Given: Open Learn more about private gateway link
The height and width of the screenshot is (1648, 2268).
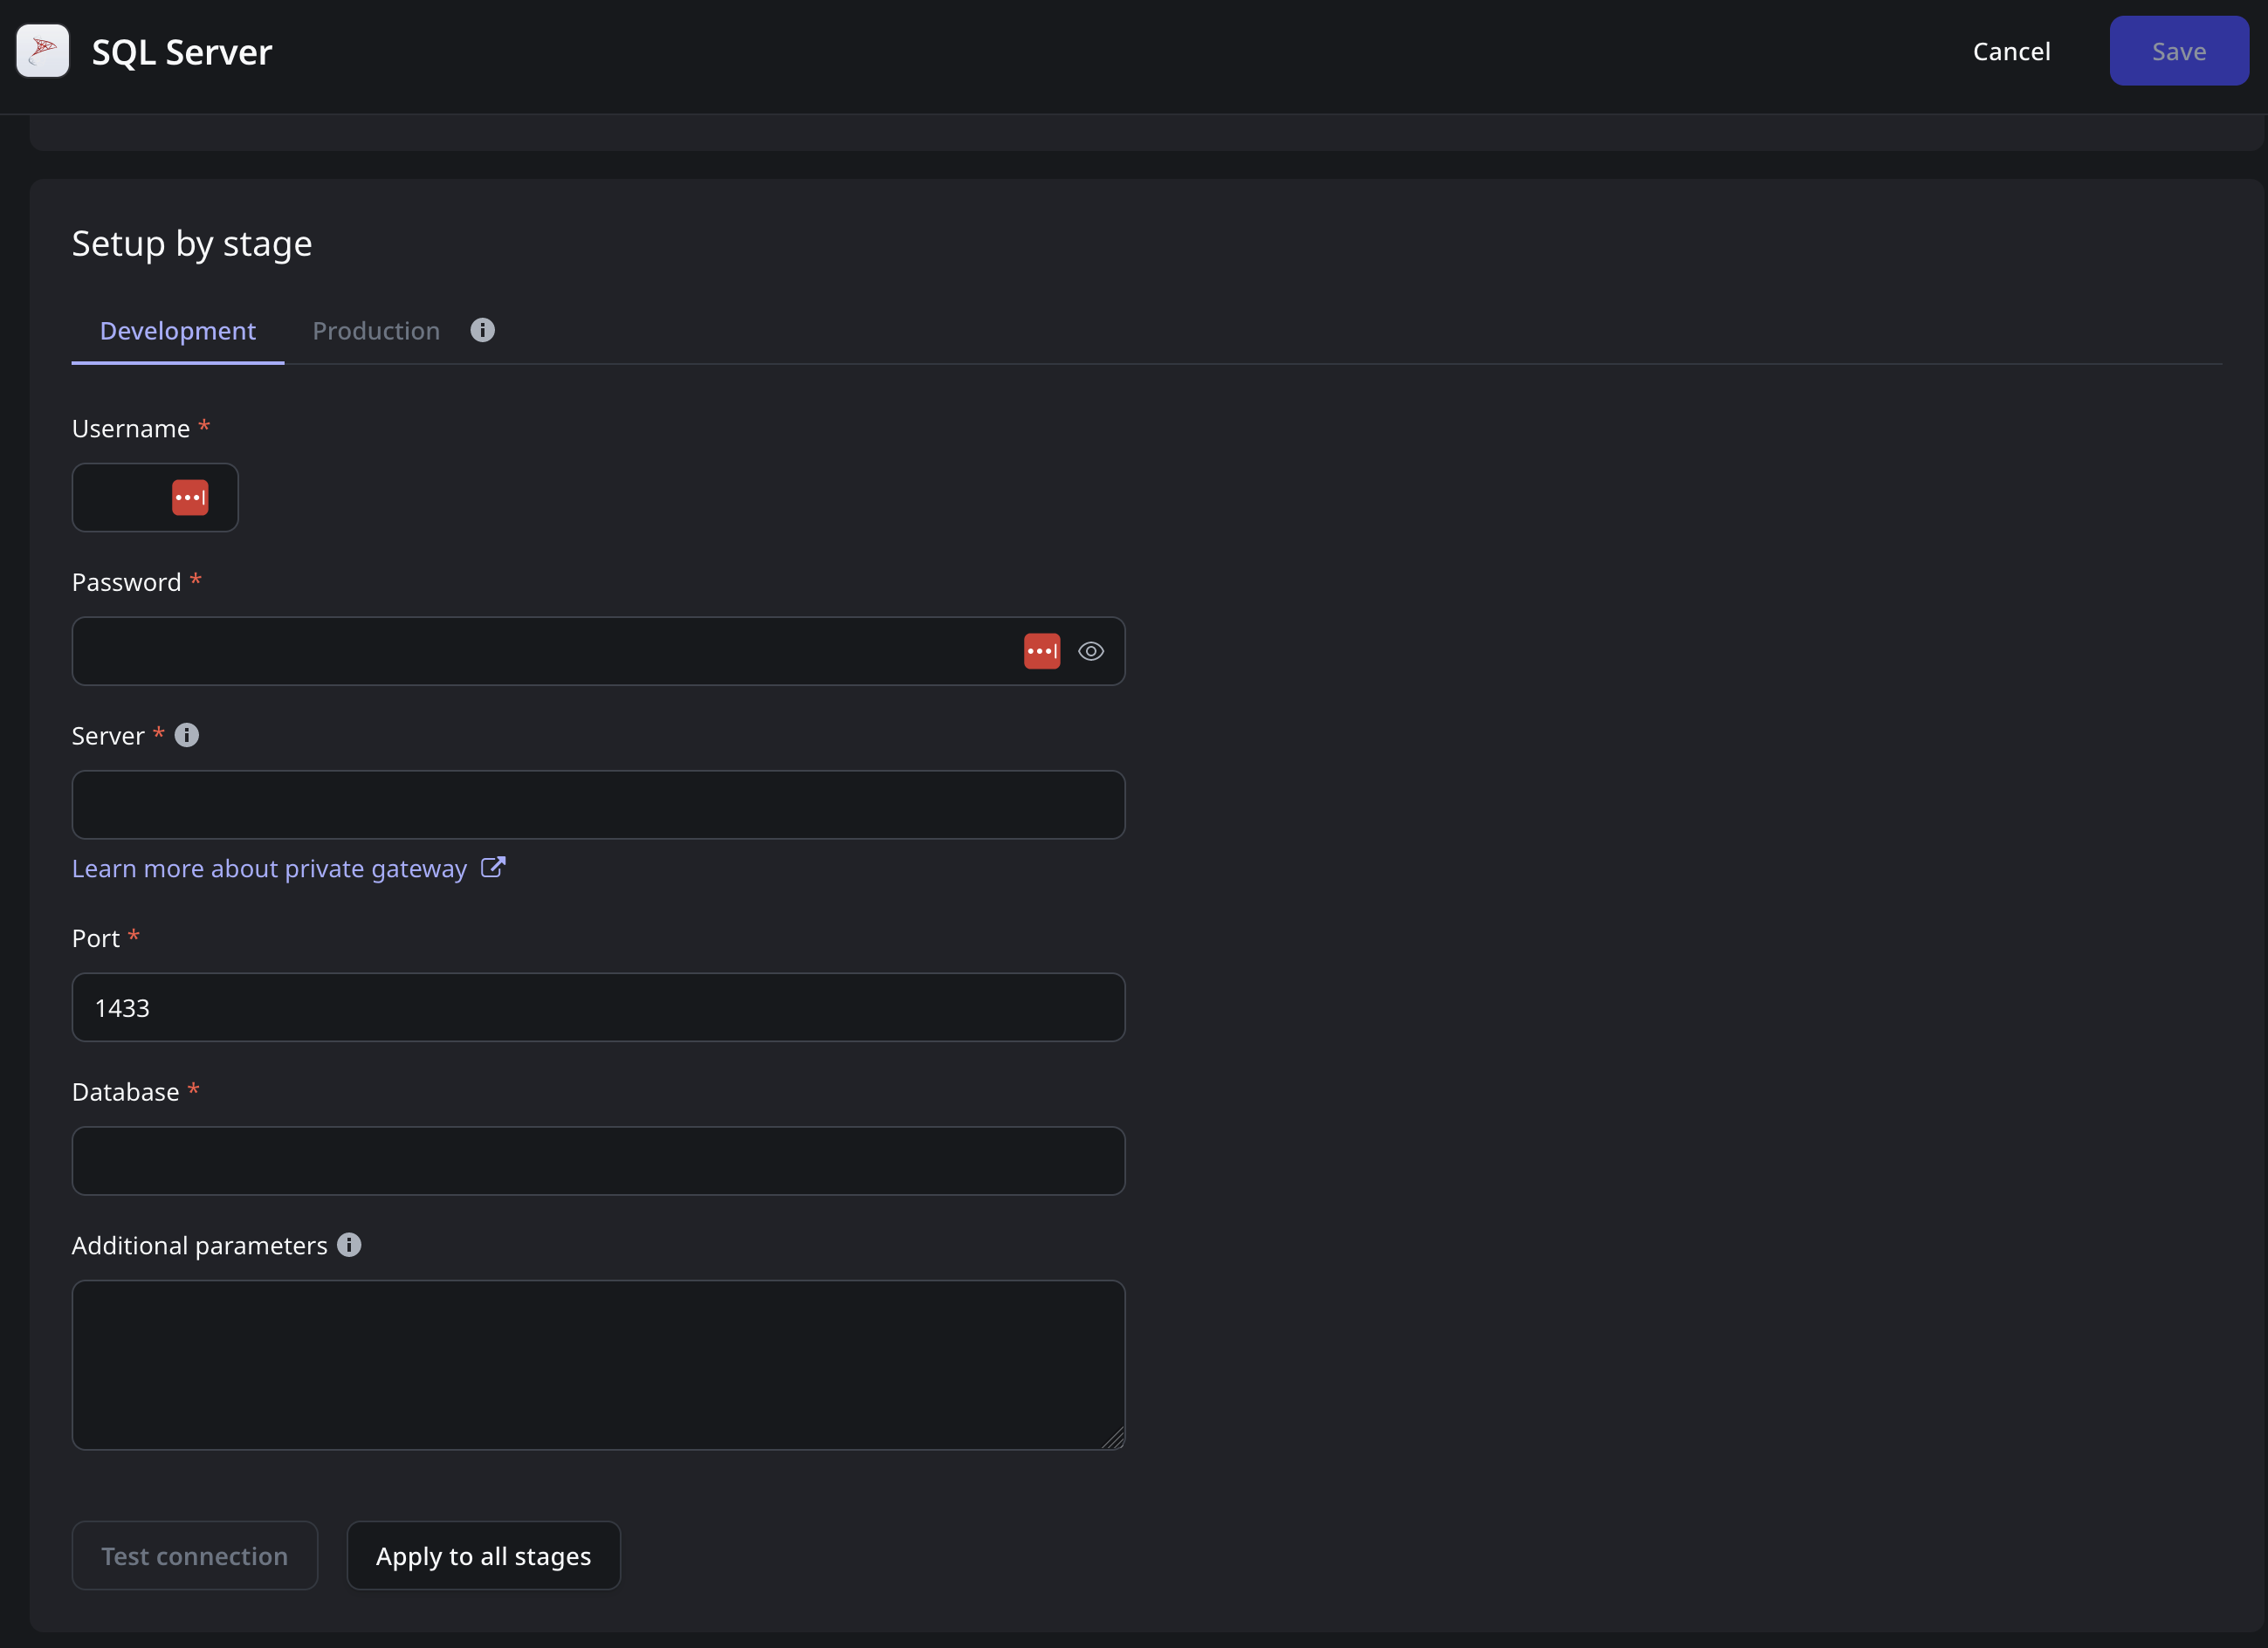Looking at the screenshot, I should coord(270,868).
